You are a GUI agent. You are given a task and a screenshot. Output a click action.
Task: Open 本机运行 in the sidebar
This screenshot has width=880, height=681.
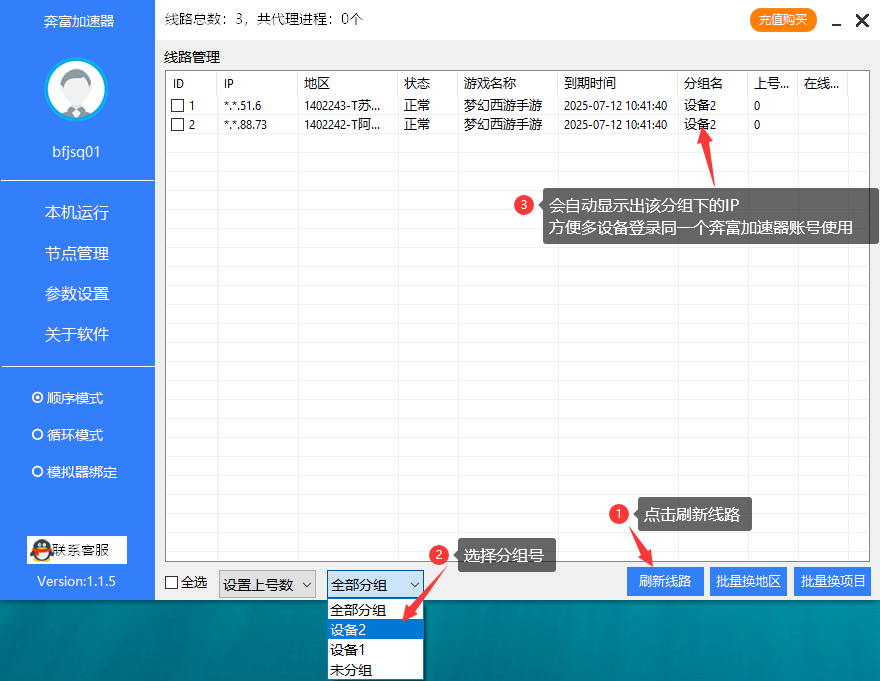76,213
